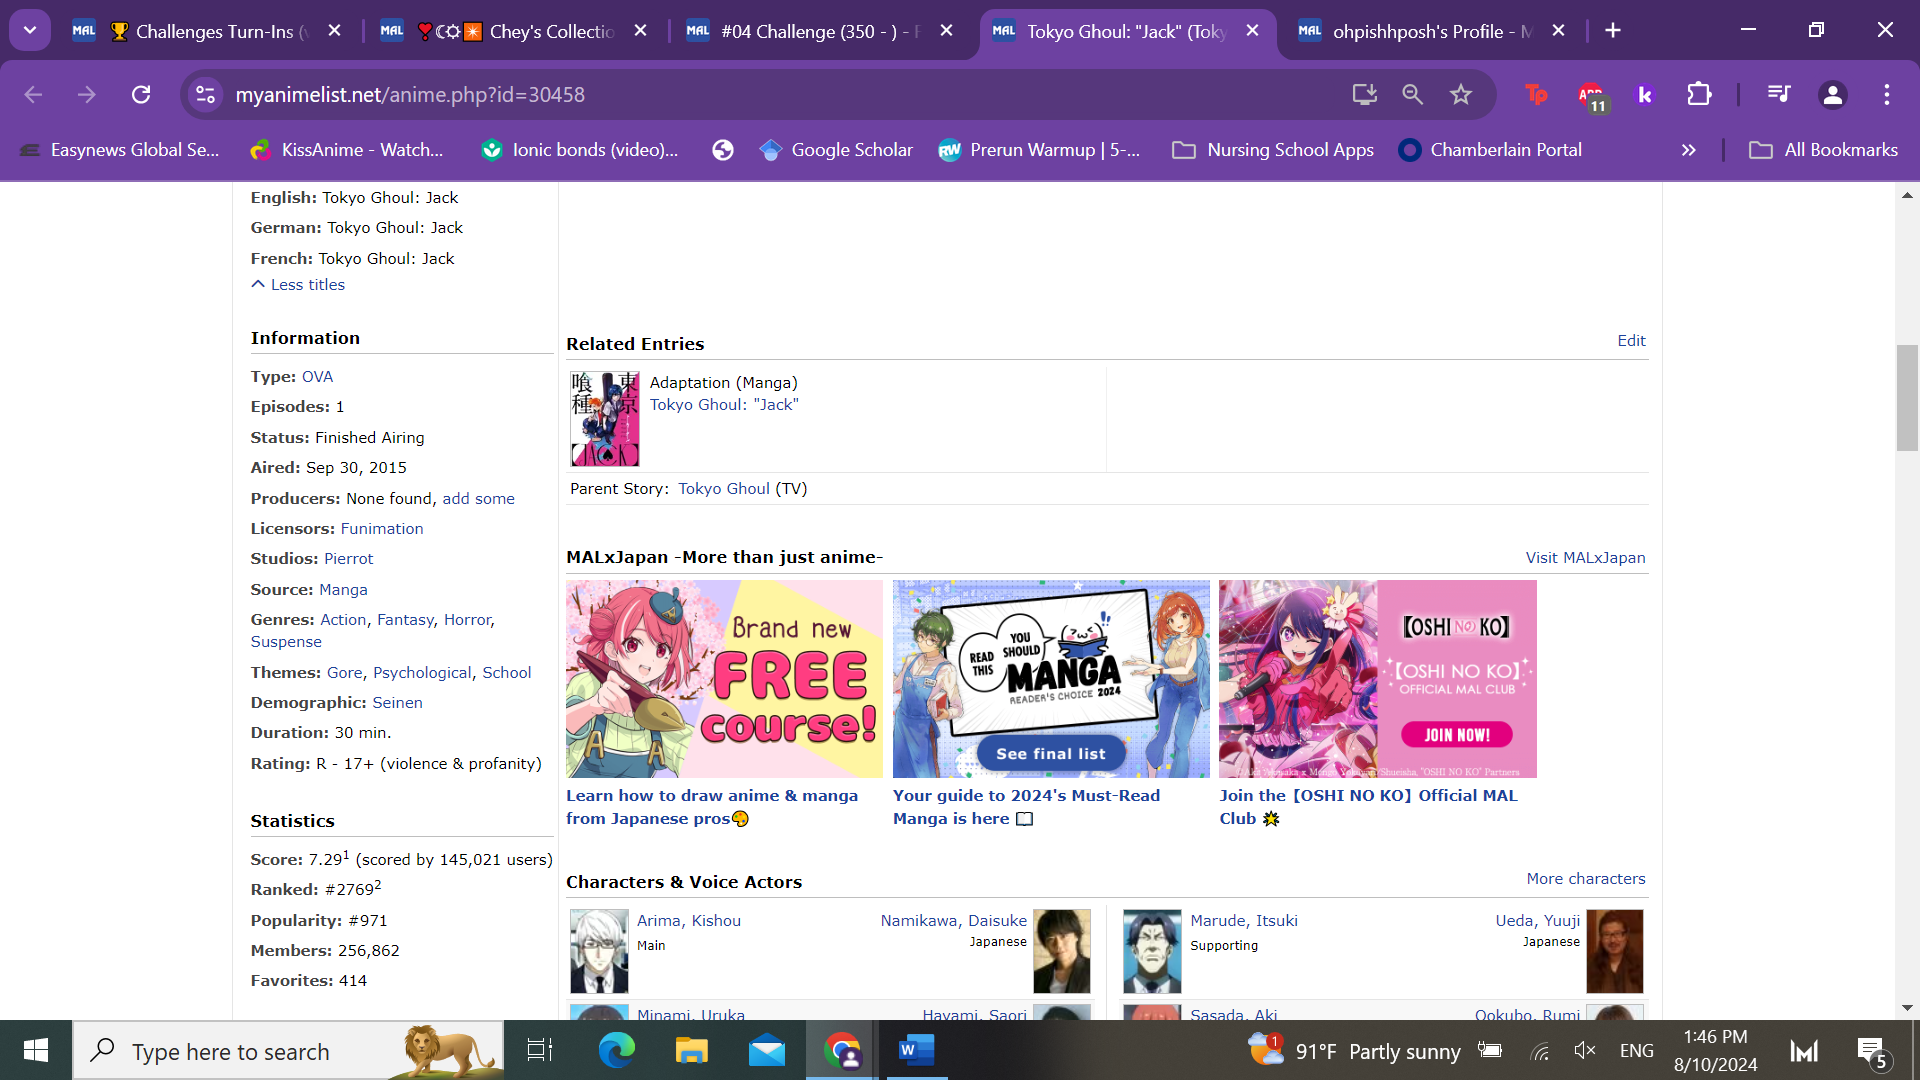Click the See final list button

click(1050, 754)
